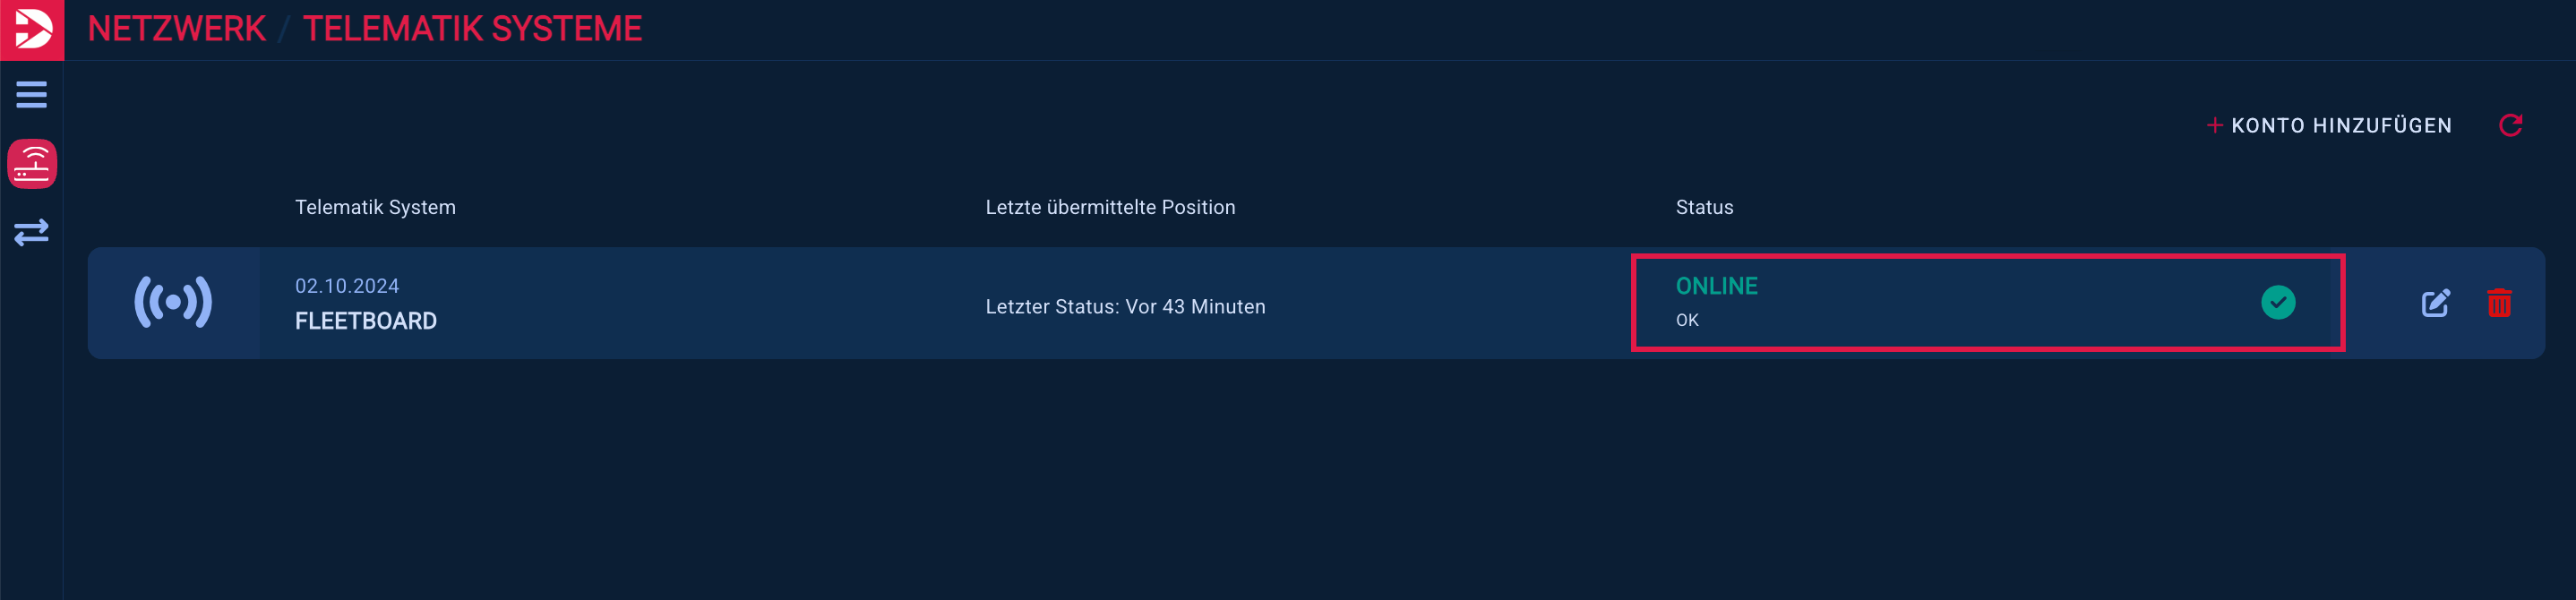Refresh the telematics systems list

tap(2510, 125)
